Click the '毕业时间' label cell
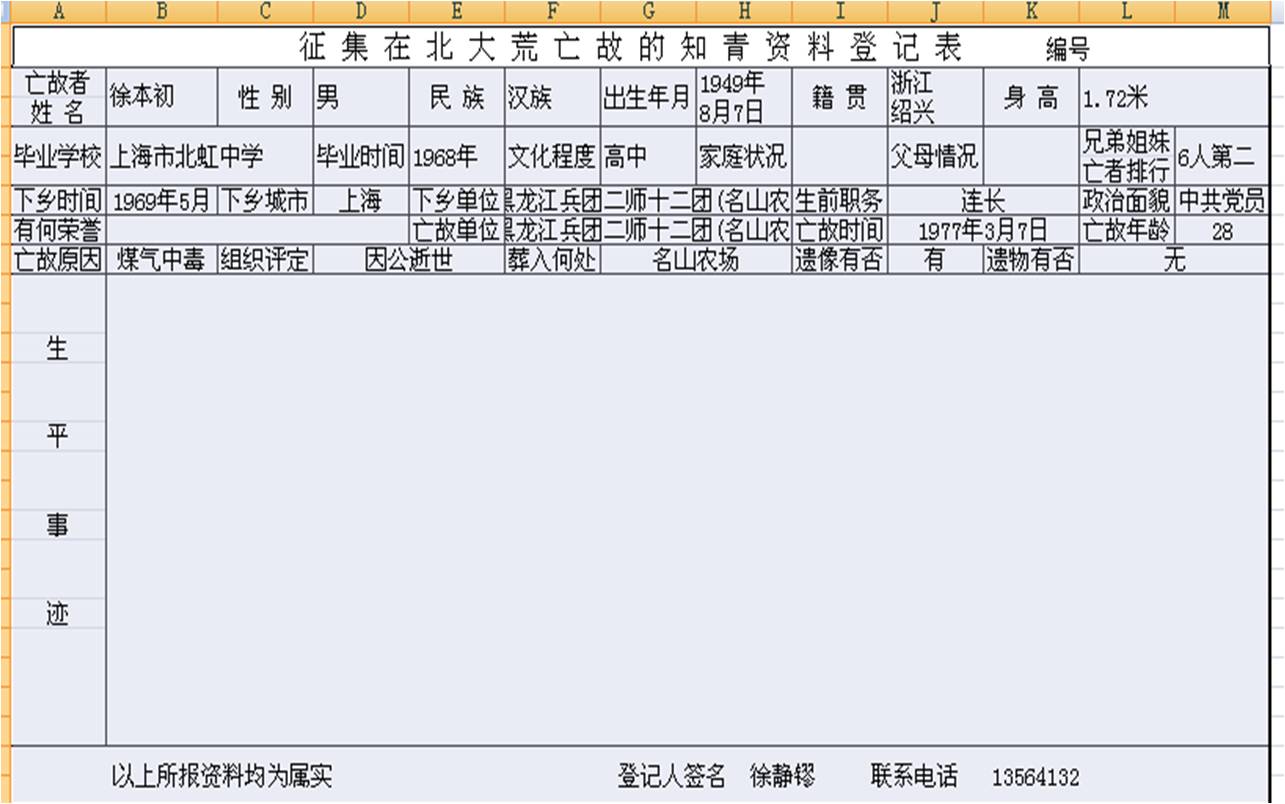Viewport: 1285px width, 804px height. tap(361, 156)
